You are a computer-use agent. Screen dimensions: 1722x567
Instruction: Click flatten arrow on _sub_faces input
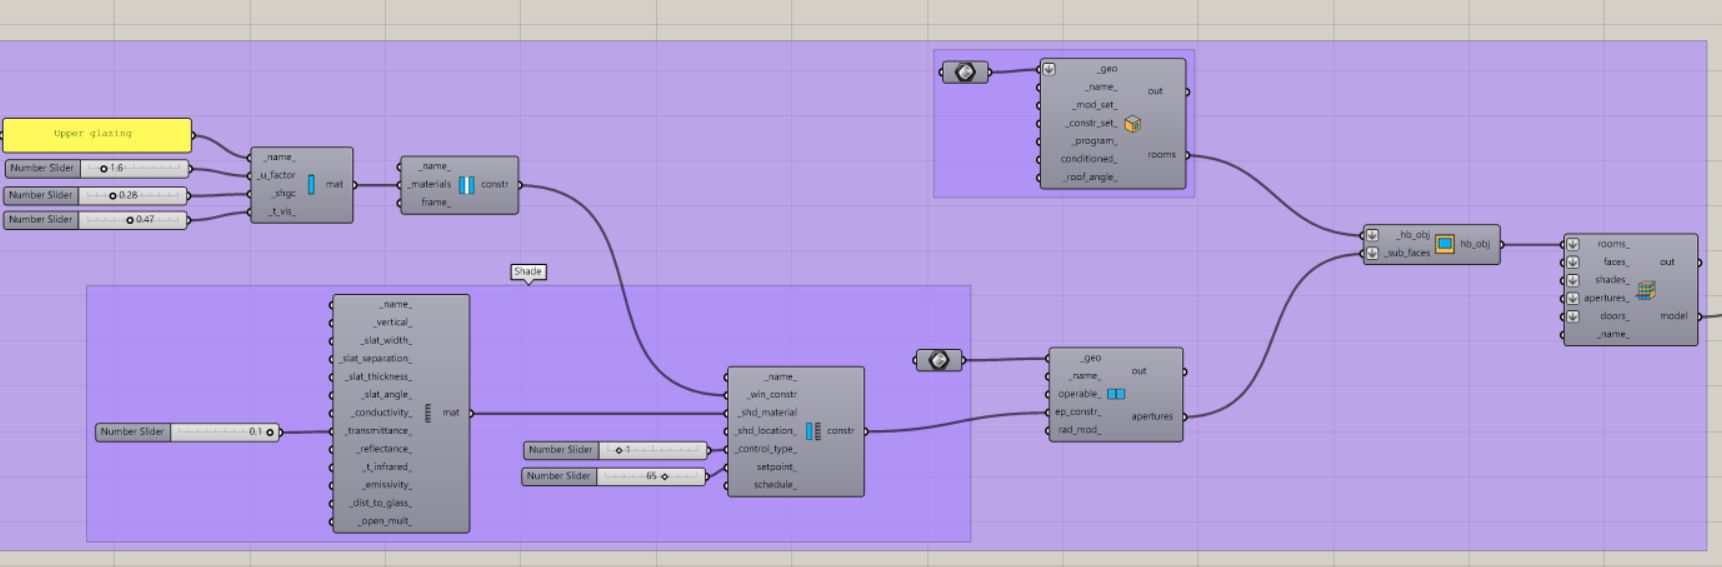1372,253
